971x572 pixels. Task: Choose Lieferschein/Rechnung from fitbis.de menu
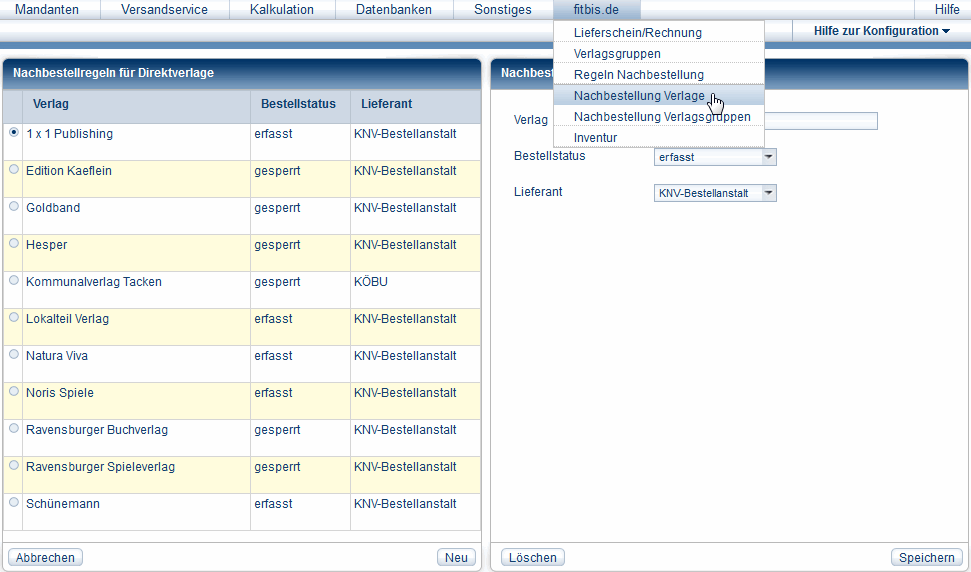pos(638,33)
